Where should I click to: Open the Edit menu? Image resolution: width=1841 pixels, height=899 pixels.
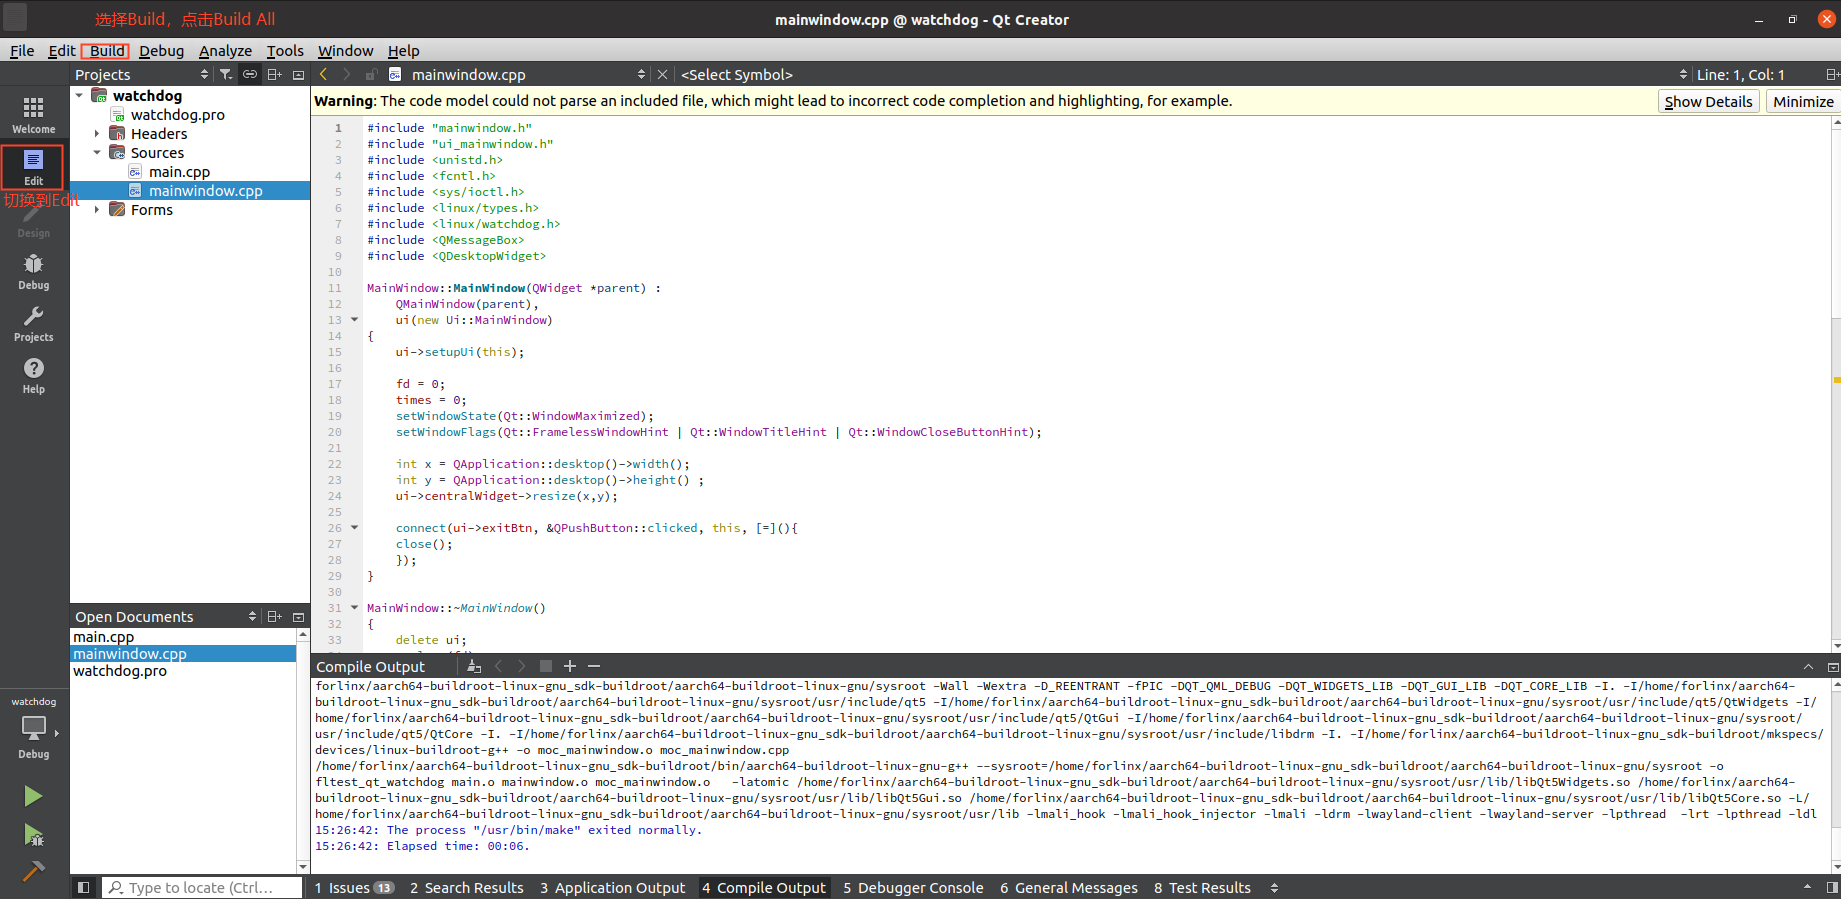[x=62, y=50]
